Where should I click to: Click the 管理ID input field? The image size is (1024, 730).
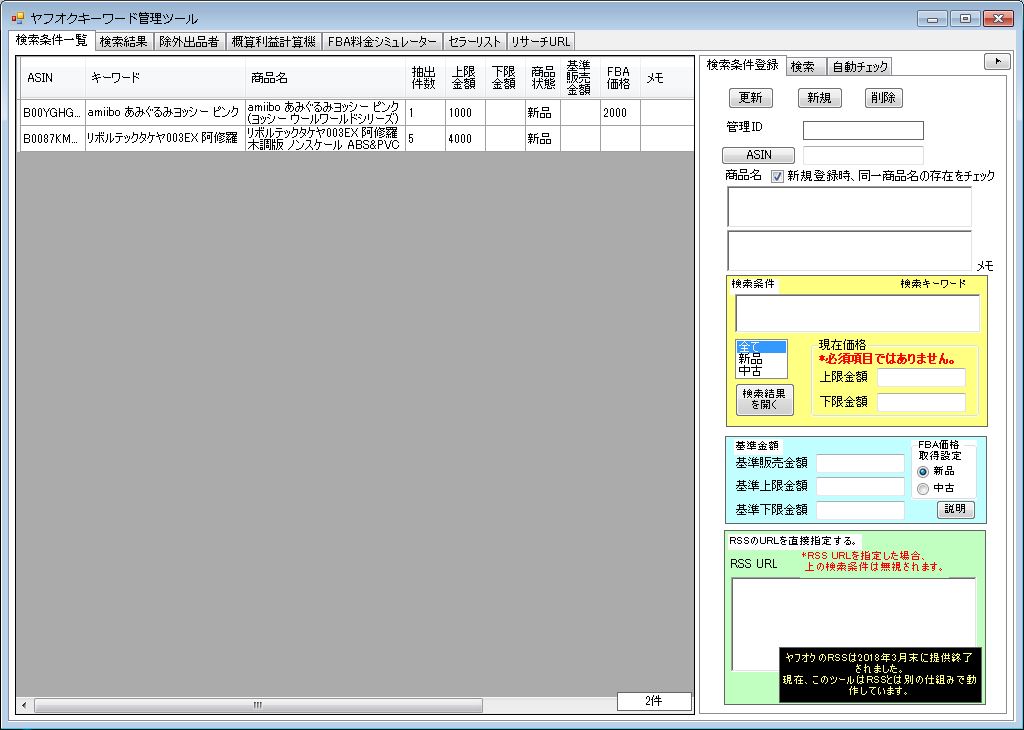click(863, 131)
